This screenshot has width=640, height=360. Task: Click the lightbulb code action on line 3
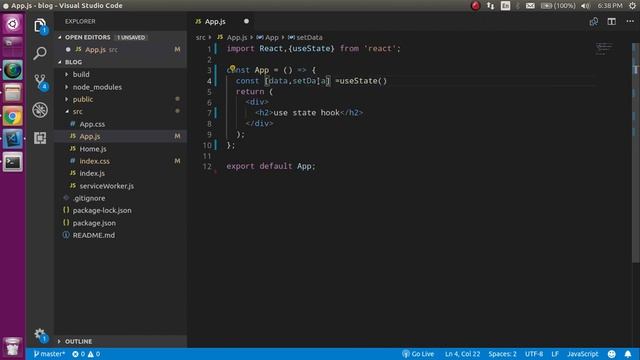coord(232,68)
